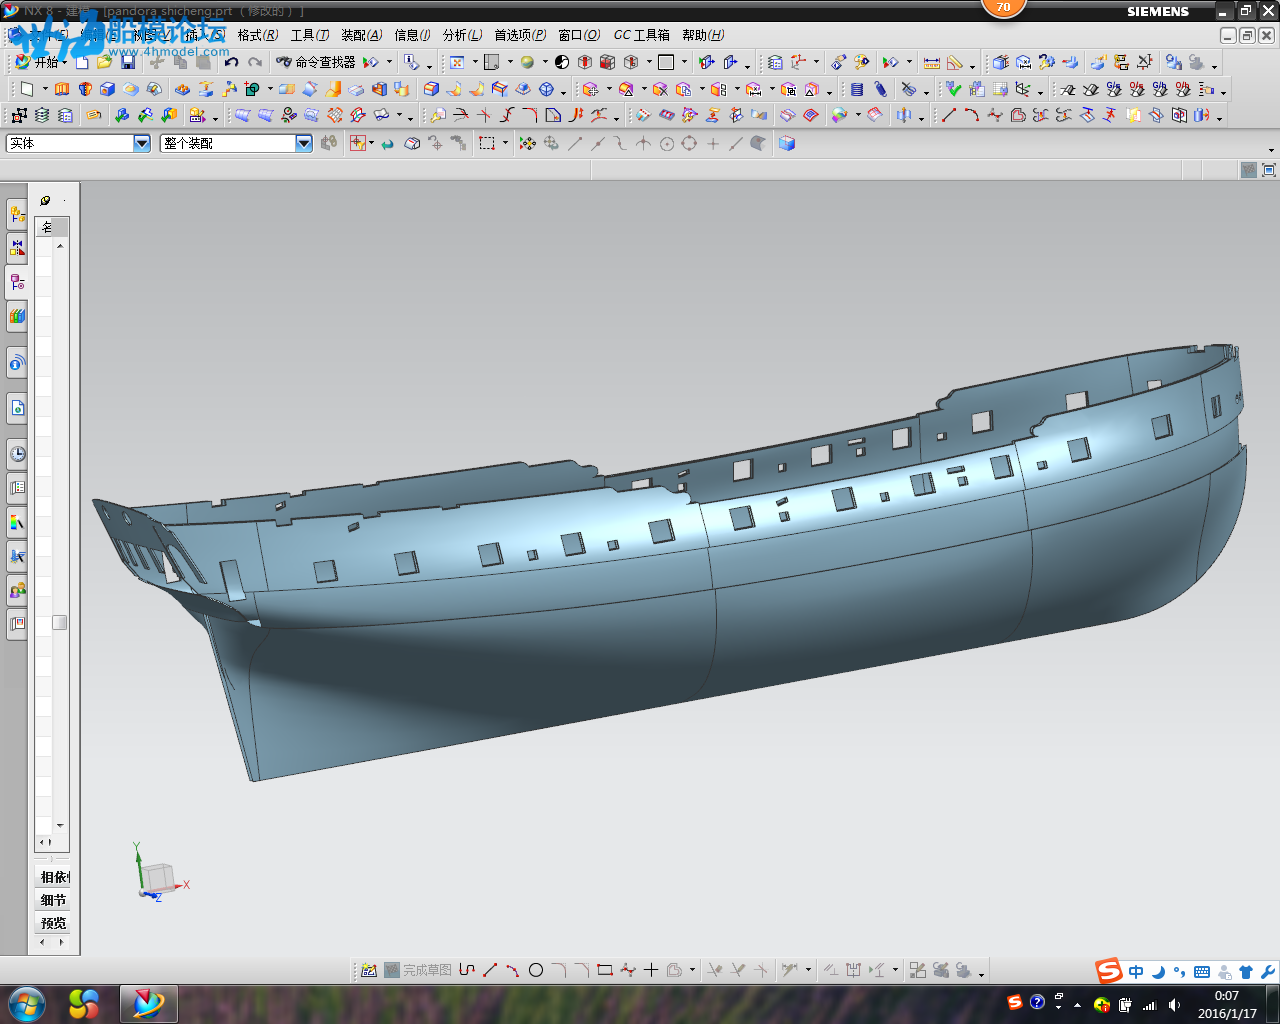Click the Open file folder icon
The height and width of the screenshot is (1024, 1280).
coord(105,62)
